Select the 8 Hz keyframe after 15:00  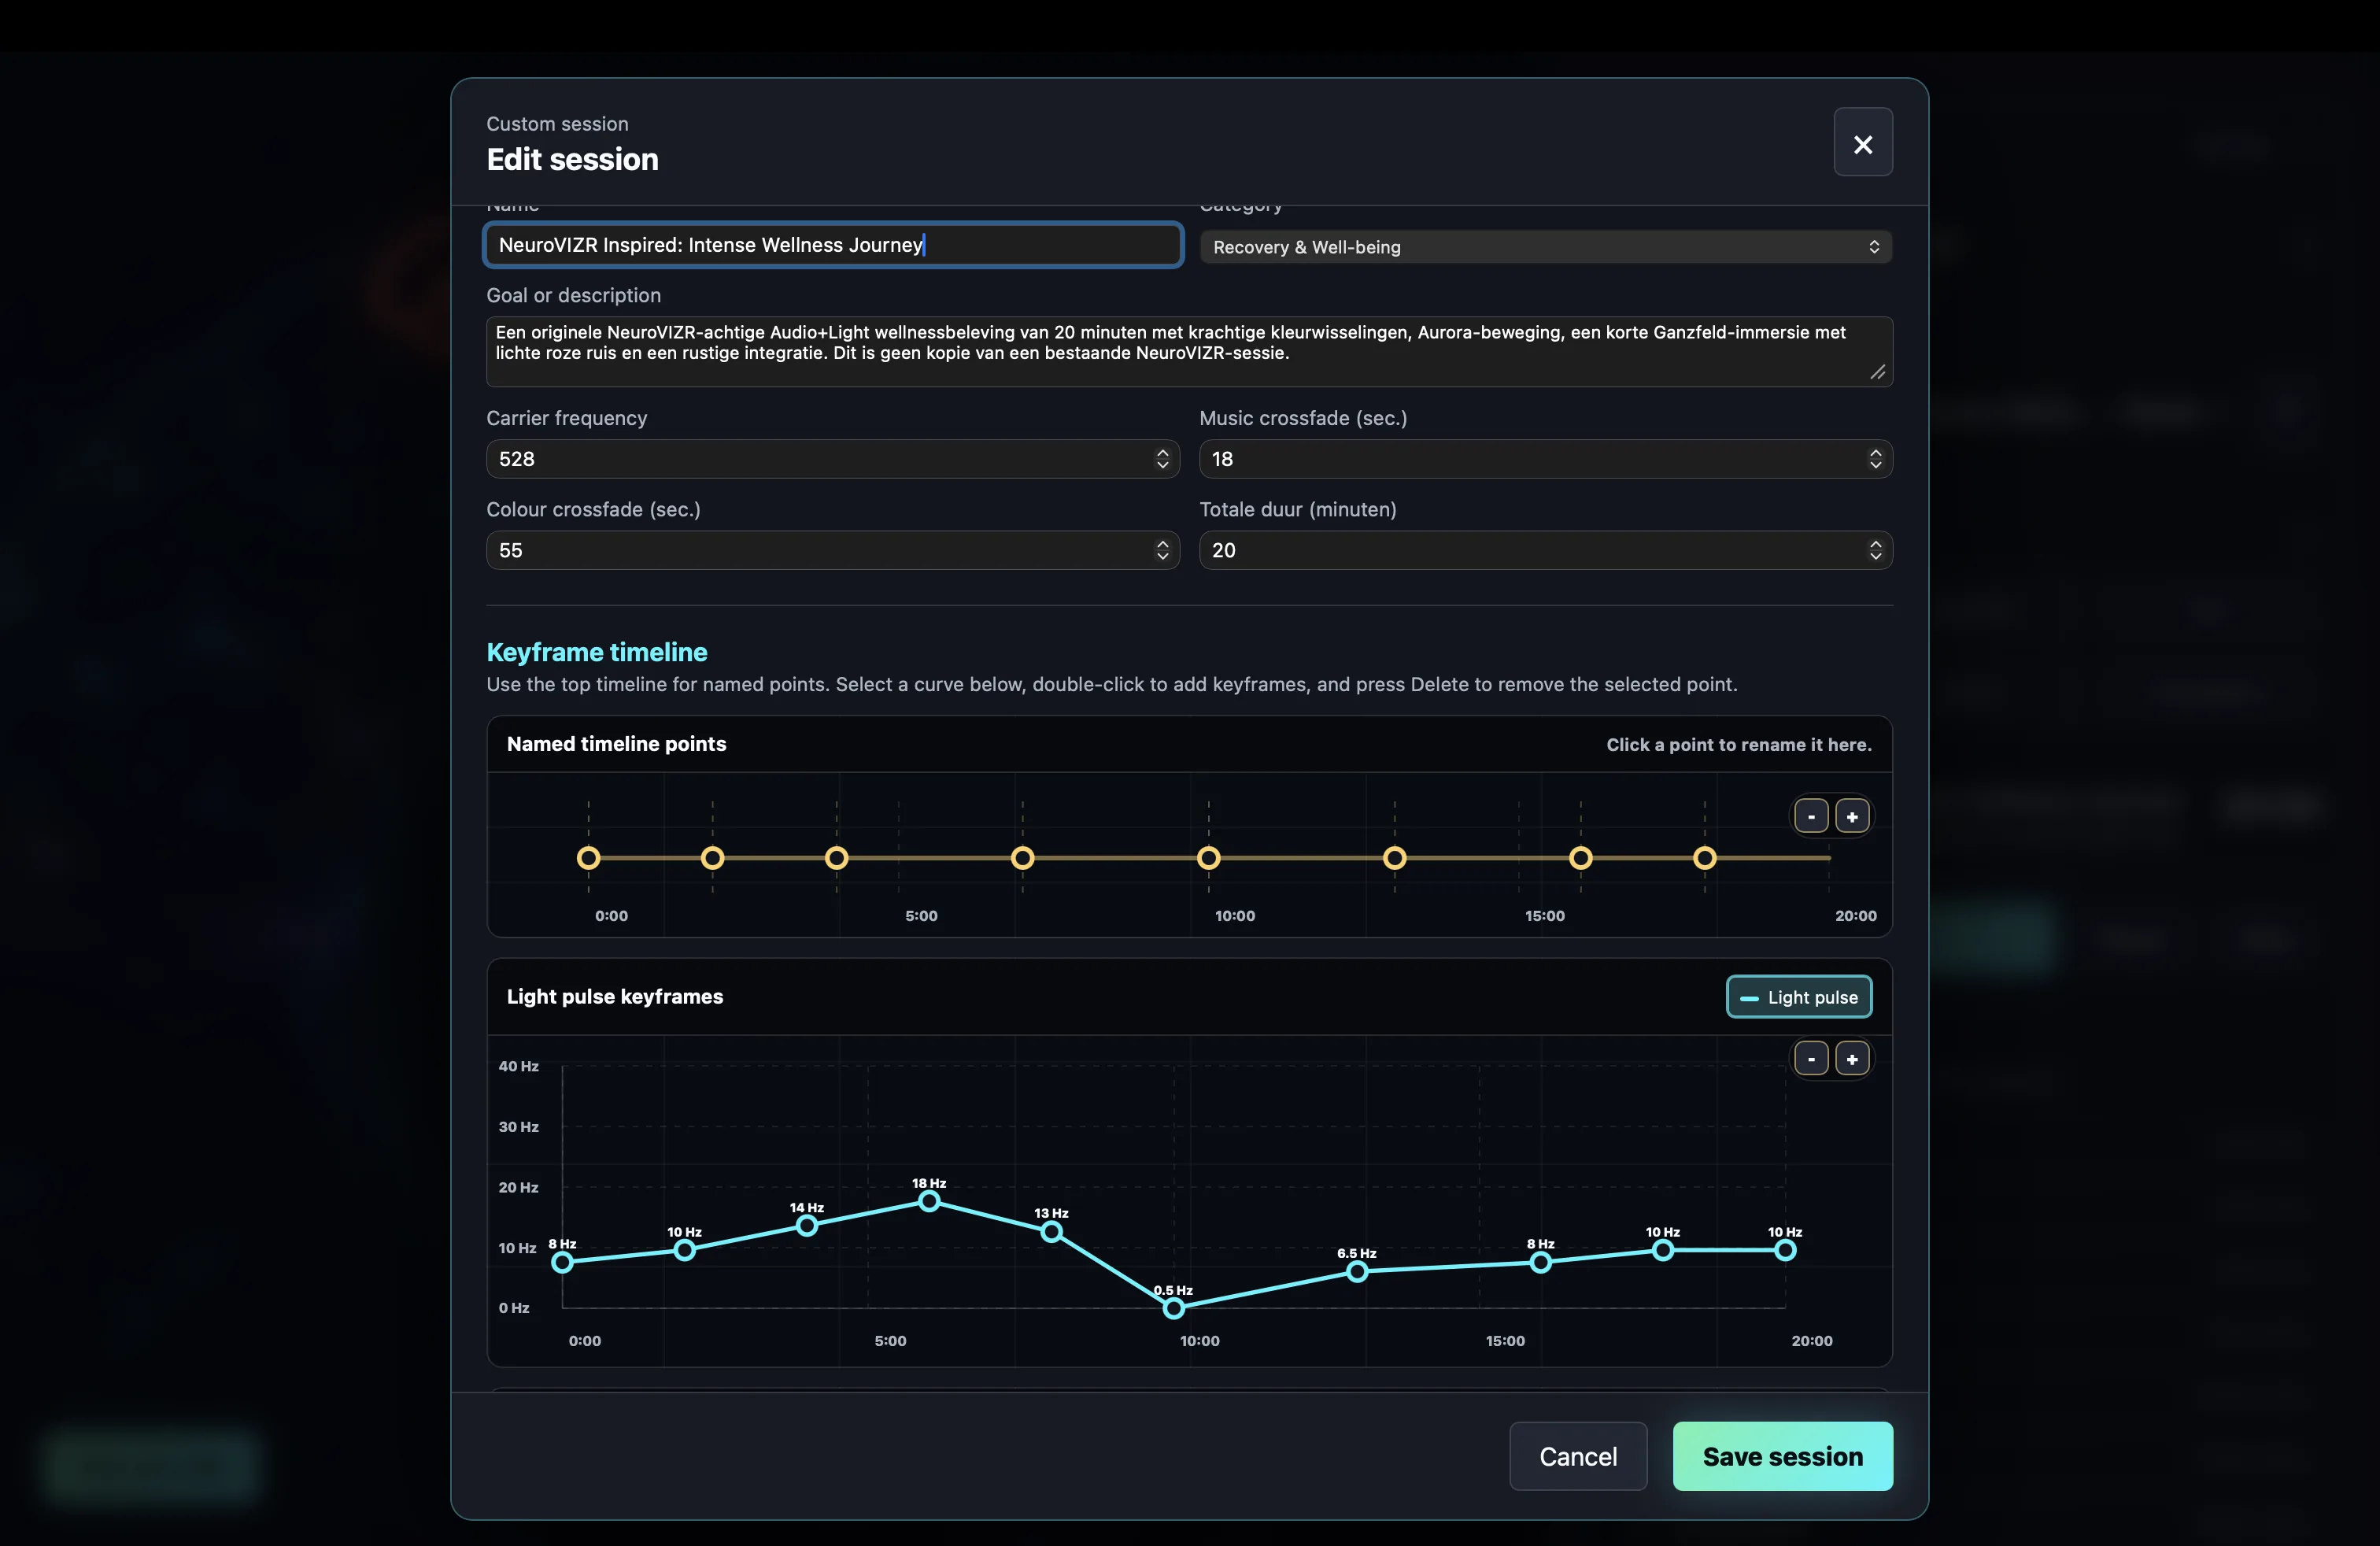click(1540, 1262)
